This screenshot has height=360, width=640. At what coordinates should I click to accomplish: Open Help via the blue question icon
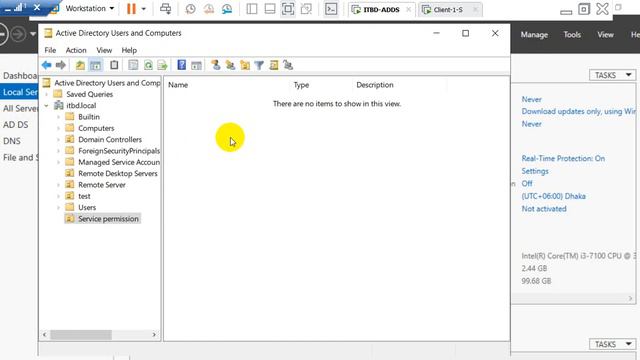coord(181,65)
